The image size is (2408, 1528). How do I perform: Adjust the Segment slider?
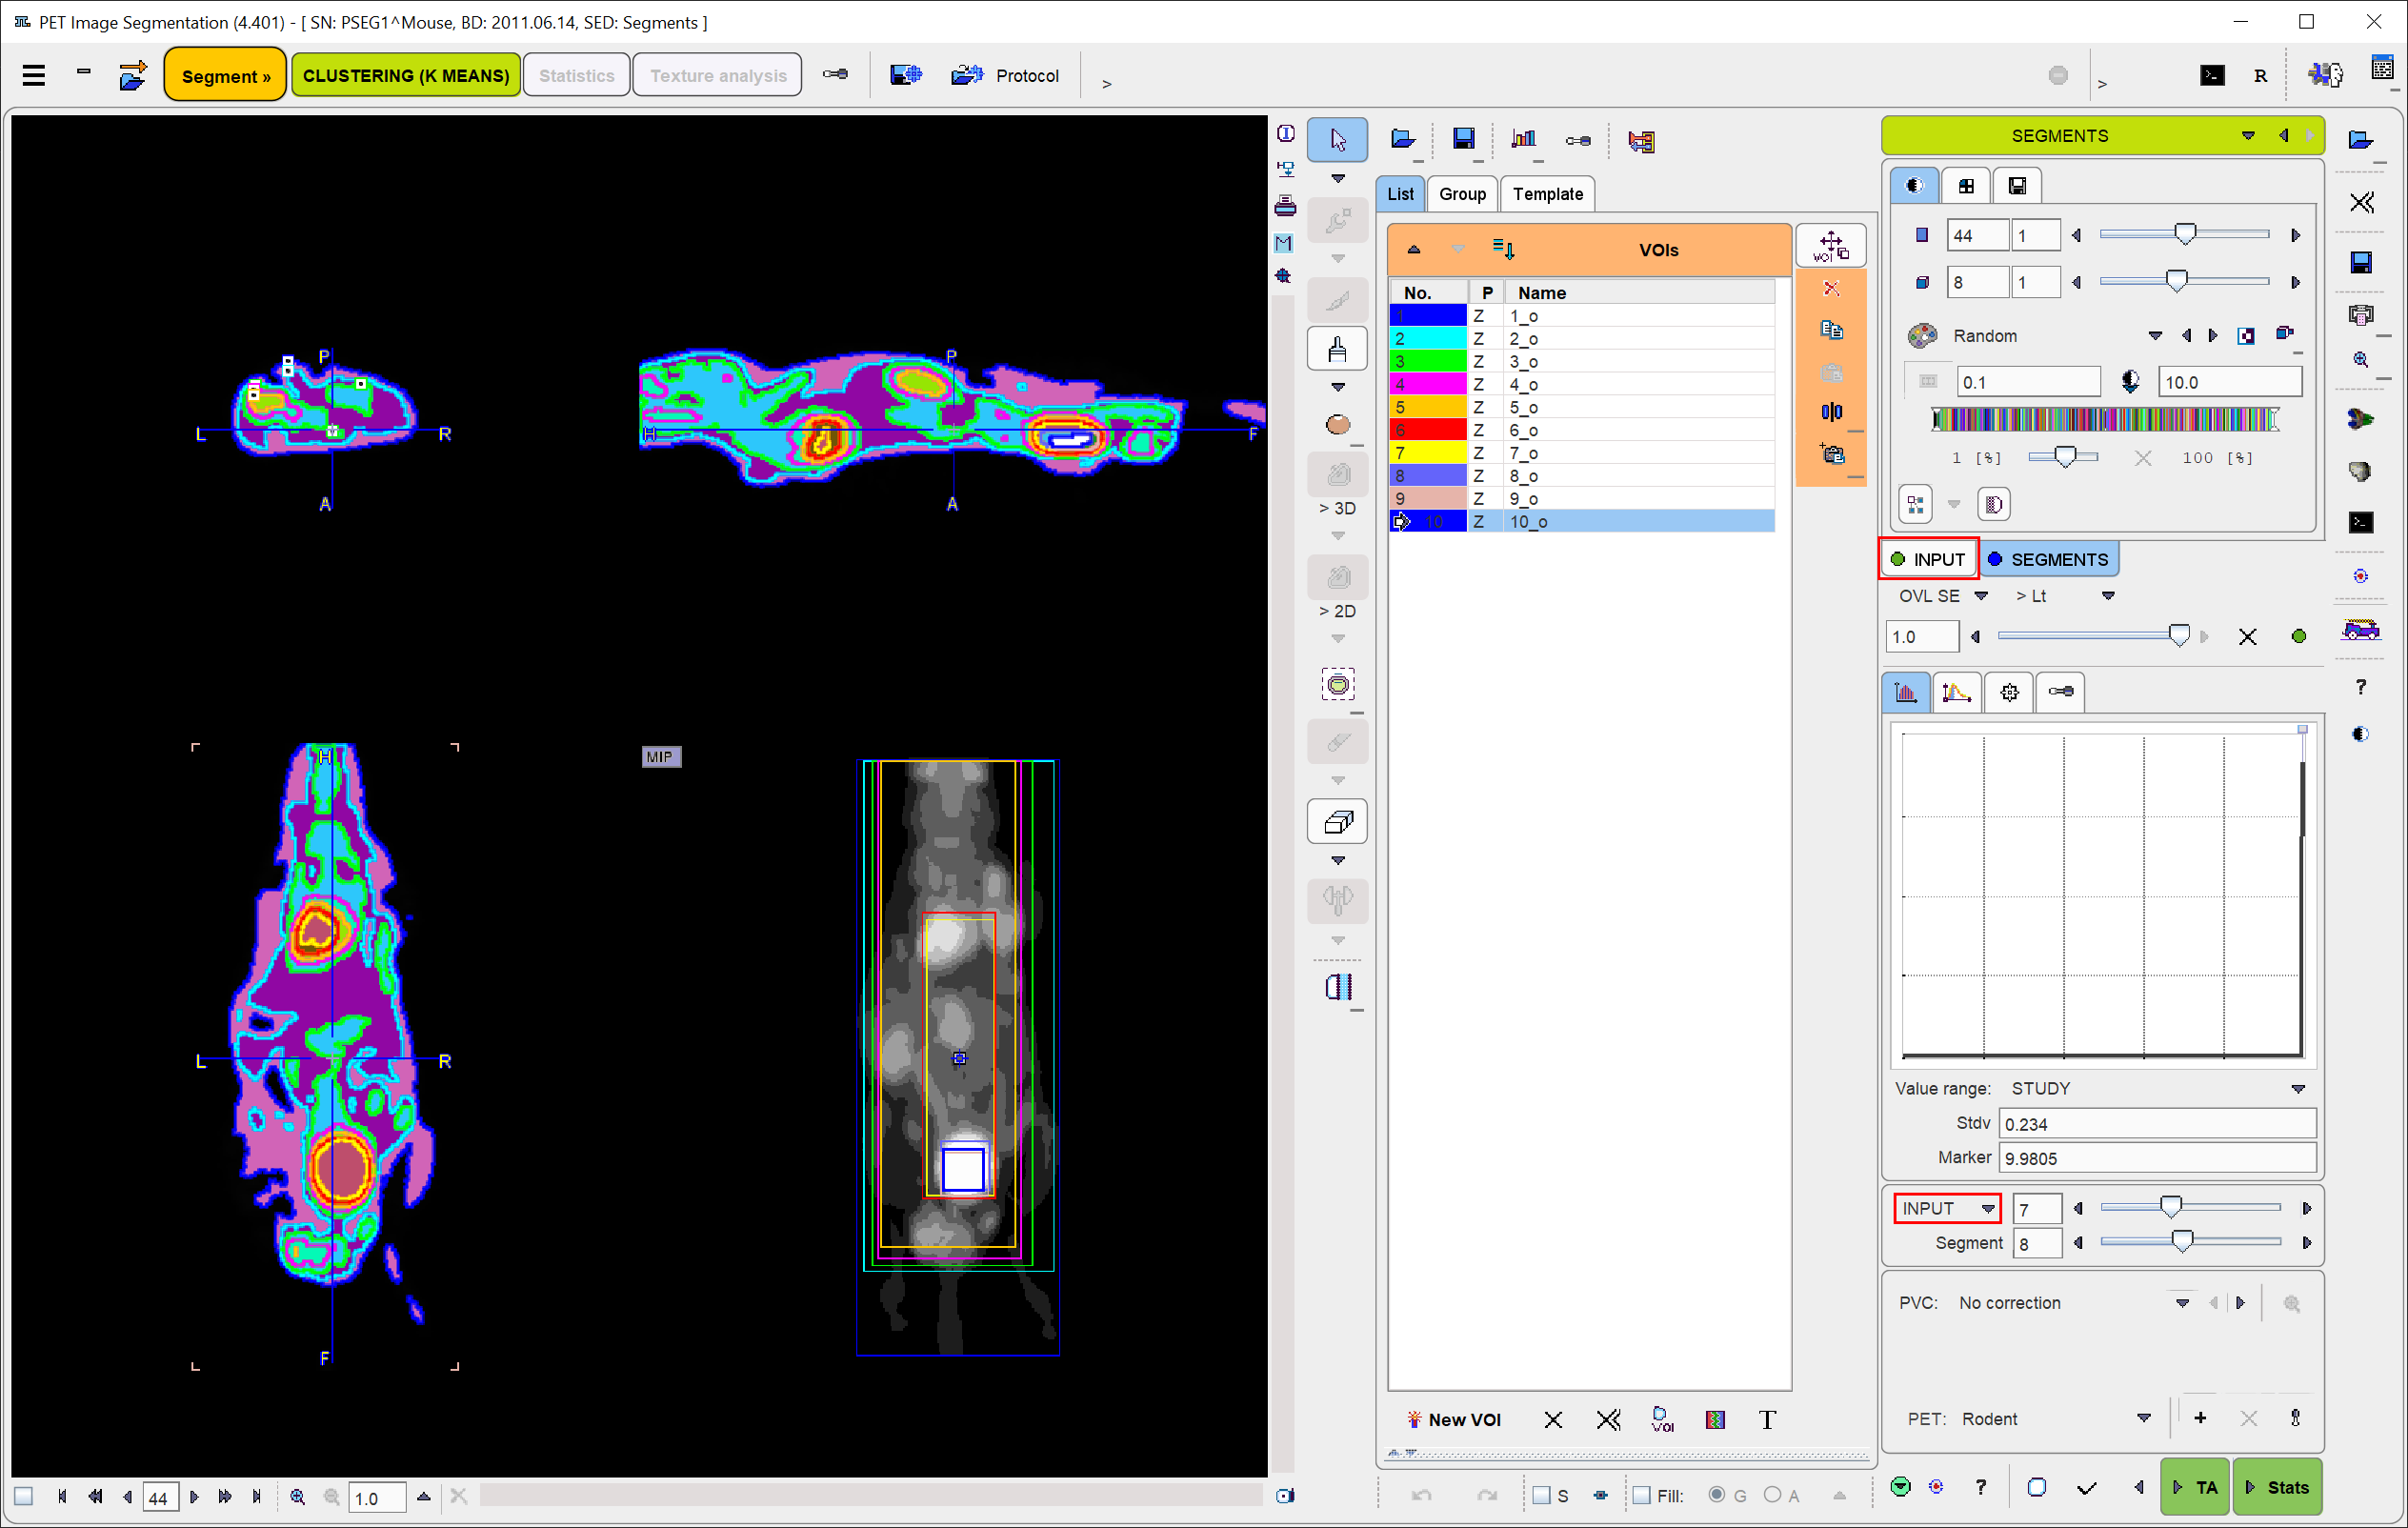(x=2182, y=1242)
